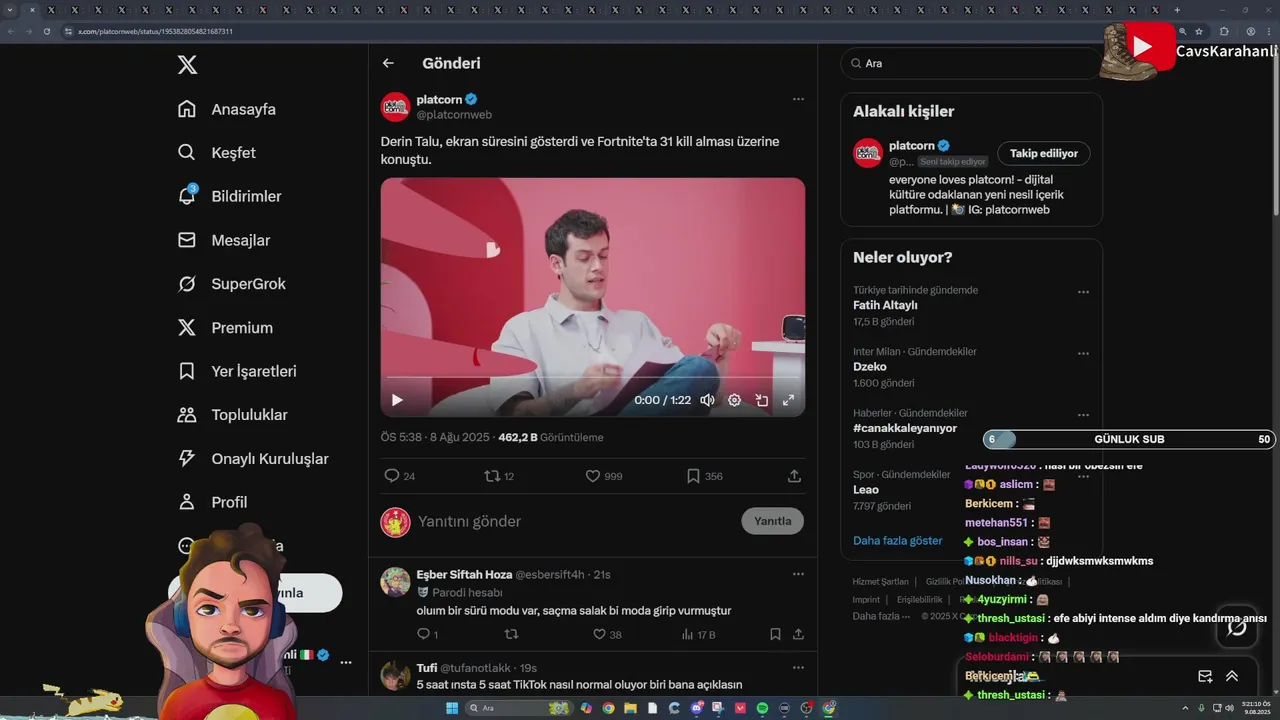Image resolution: width=1280 pixels, height=720 pixels.
Task: Like the post with 999 likes
Action: (x=603, y=476)
